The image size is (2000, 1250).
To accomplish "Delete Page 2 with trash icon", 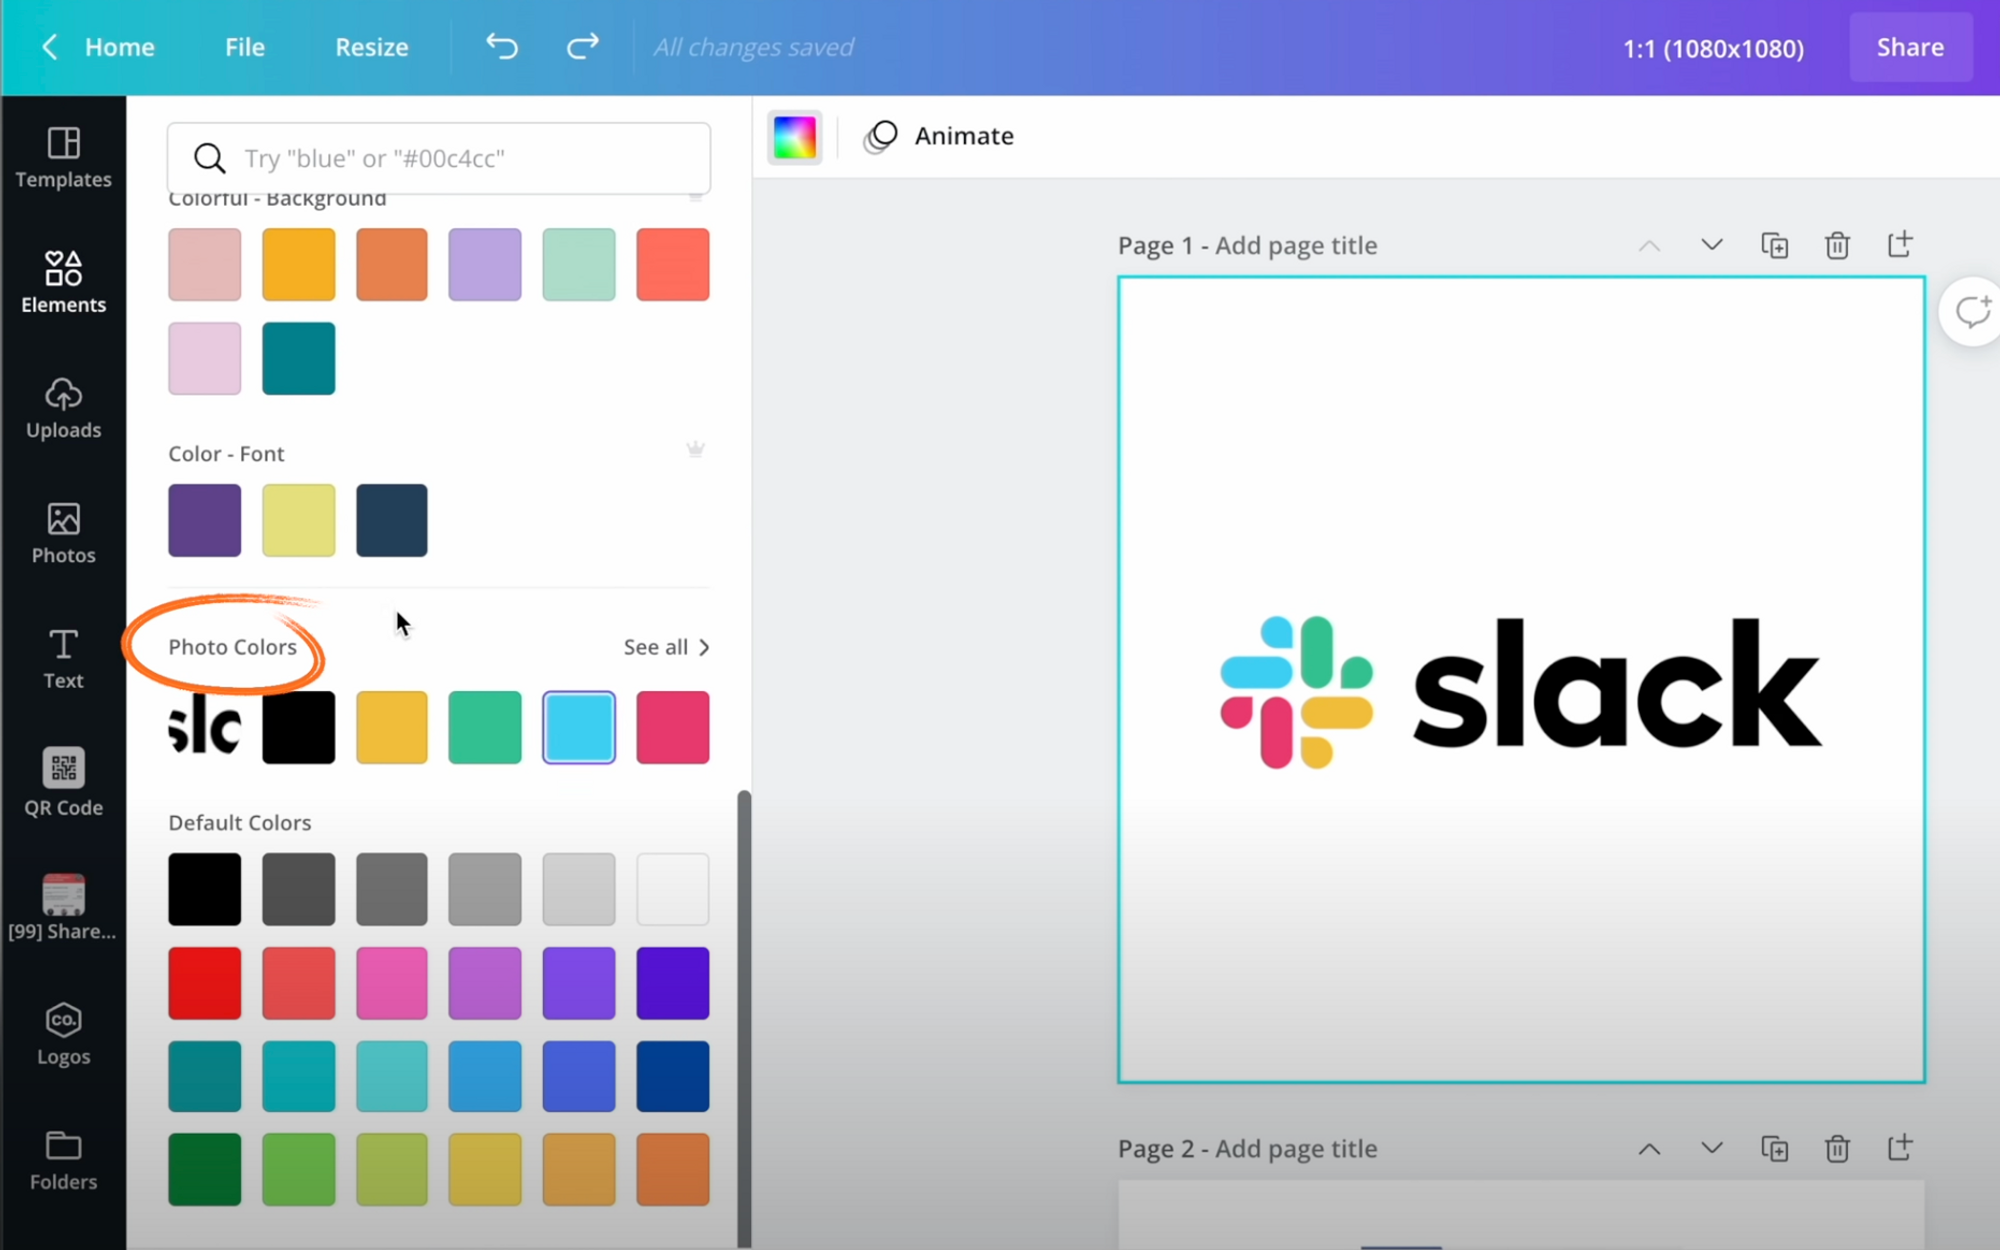I will point(1837,1149).
